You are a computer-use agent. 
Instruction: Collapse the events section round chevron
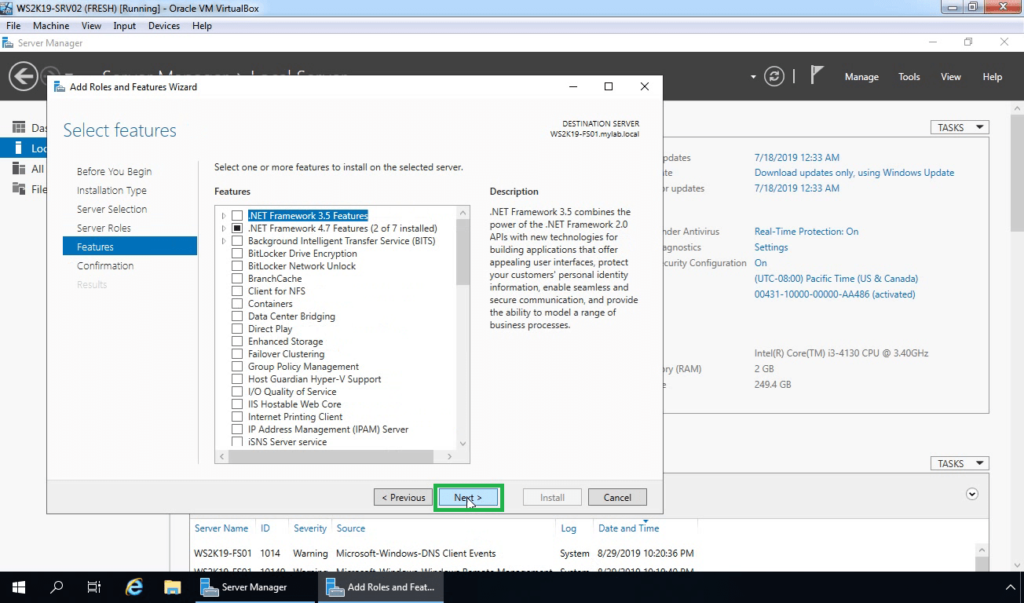pyautogui.click(x=972, y=494)
